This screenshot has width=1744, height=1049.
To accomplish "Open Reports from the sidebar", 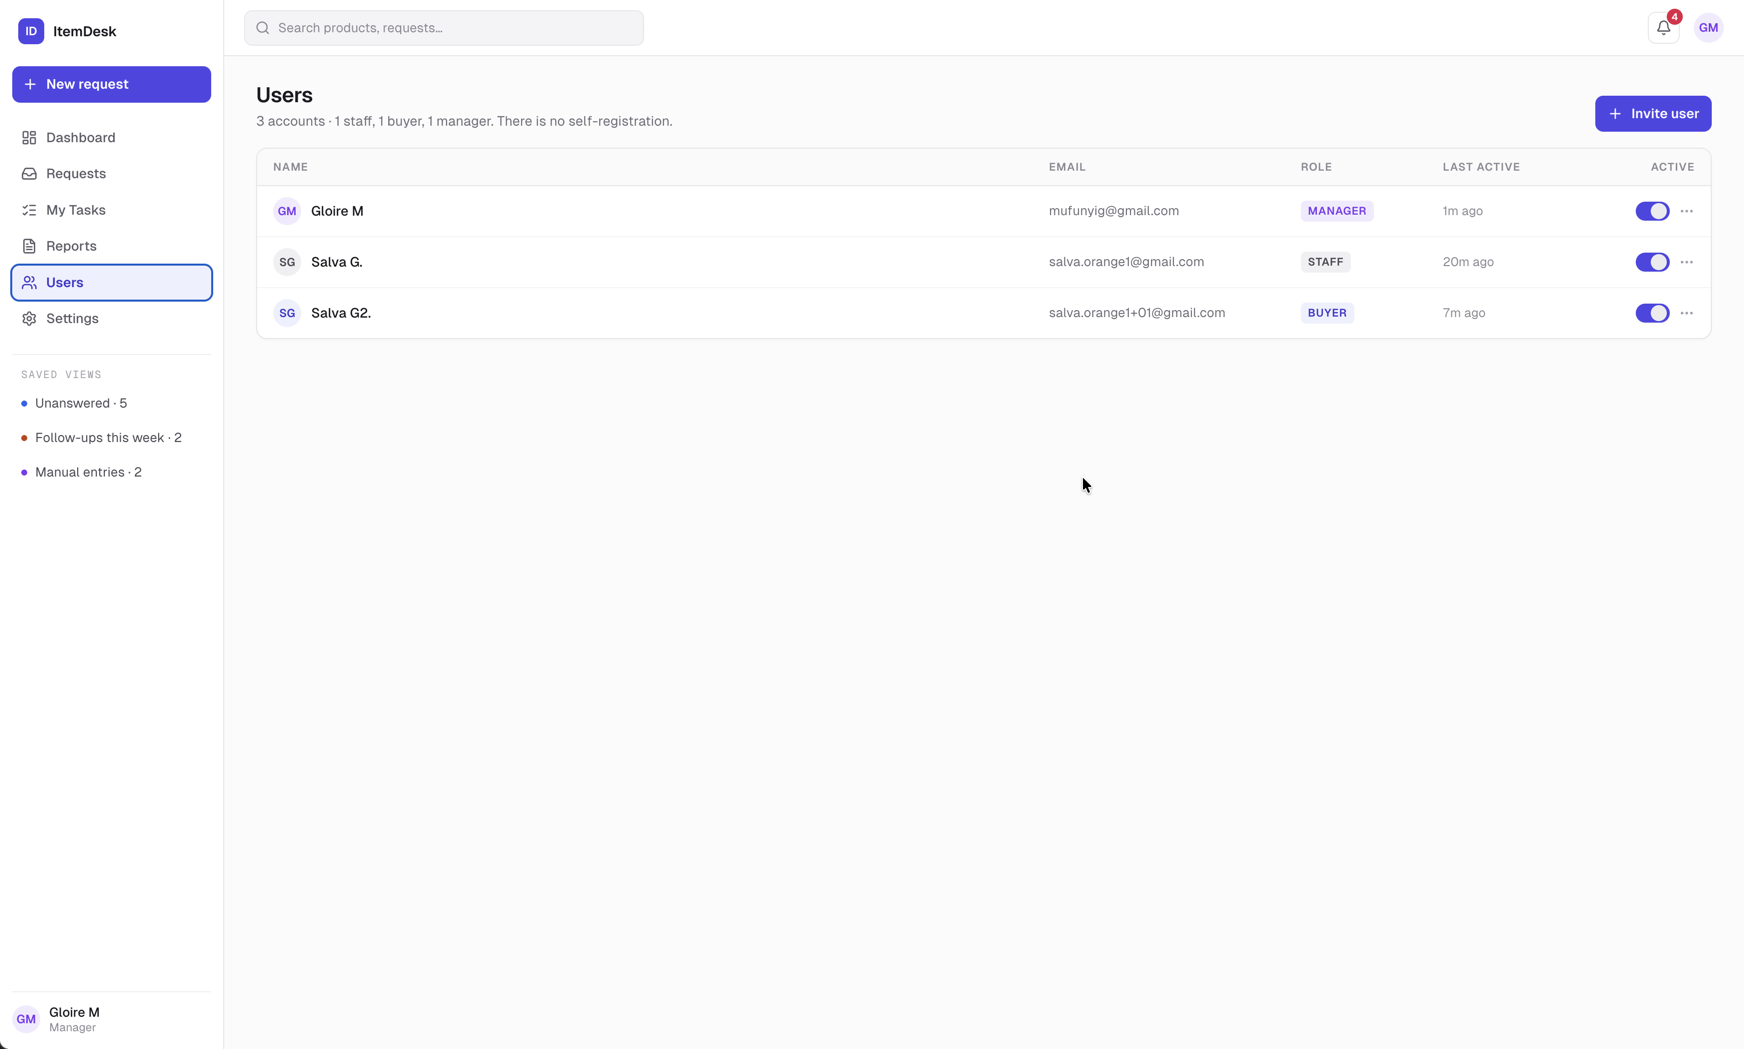I will click(111, 246).
